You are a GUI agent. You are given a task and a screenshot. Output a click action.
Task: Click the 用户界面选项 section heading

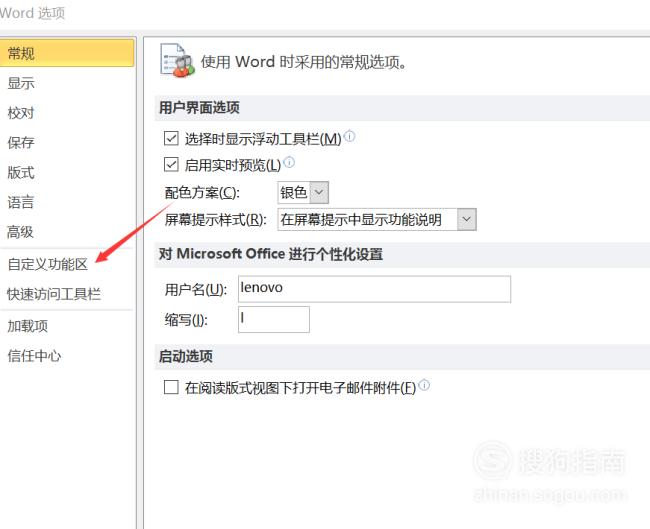pos(199,108)
